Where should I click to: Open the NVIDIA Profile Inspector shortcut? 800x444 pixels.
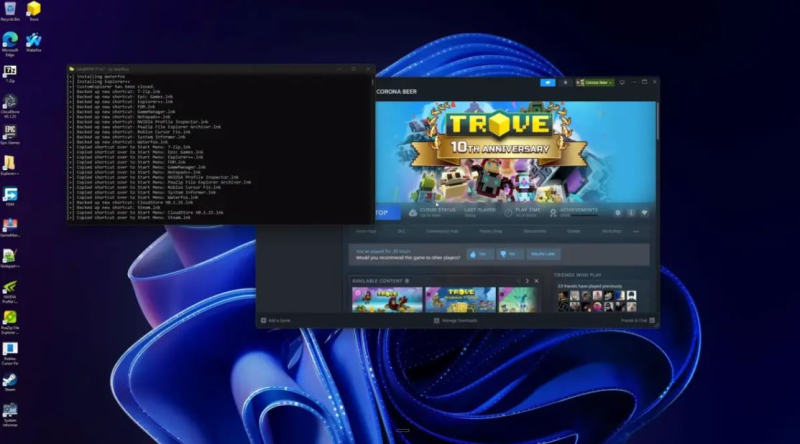pyautogui.click(x=10, y=292)
